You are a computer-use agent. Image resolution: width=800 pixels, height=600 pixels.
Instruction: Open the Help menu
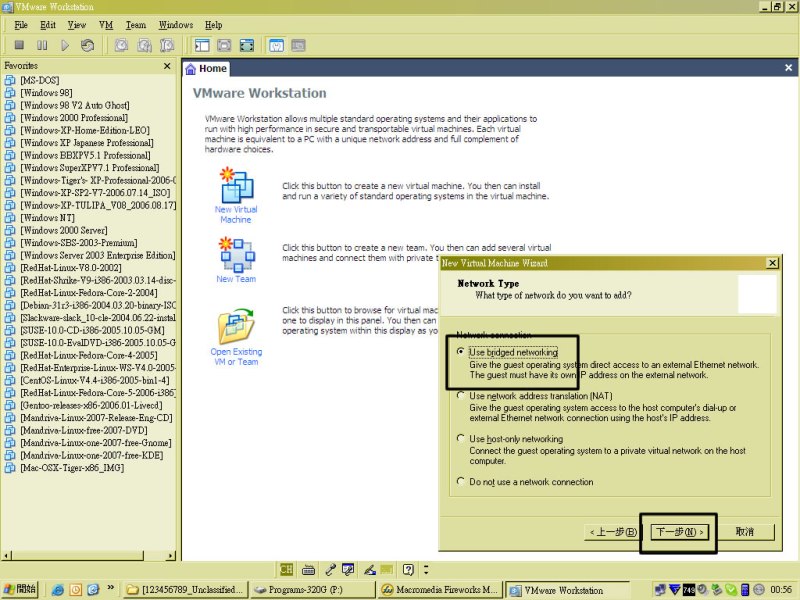213,25
